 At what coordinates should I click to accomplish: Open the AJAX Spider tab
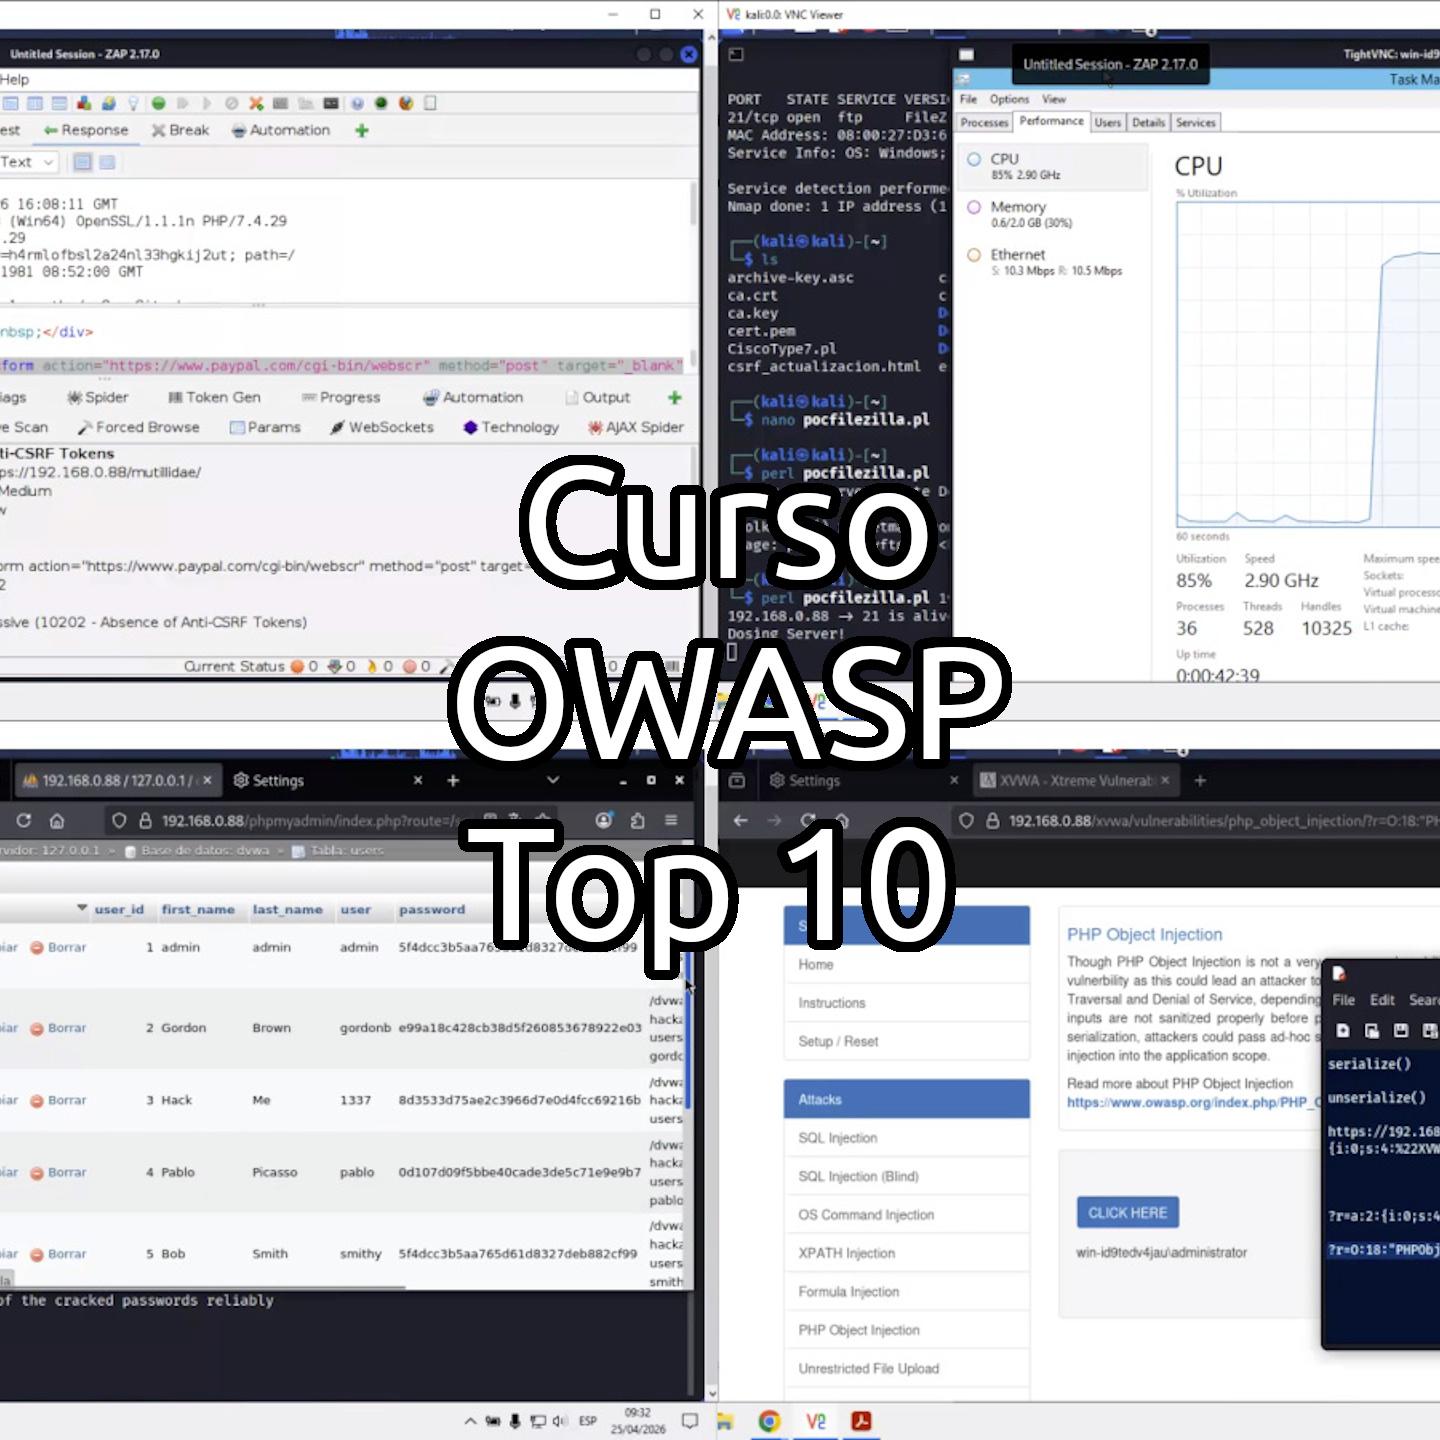click(636, 427)
